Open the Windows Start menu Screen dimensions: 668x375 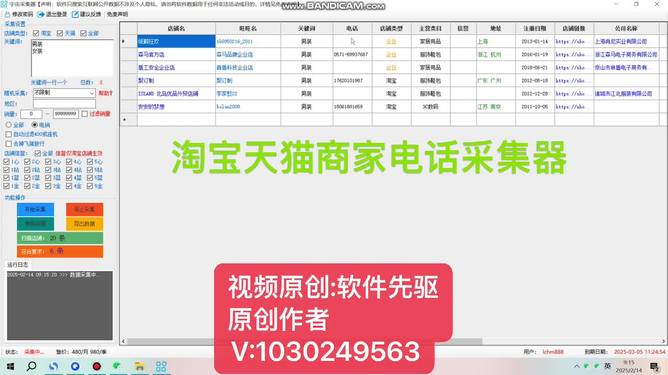11,366
